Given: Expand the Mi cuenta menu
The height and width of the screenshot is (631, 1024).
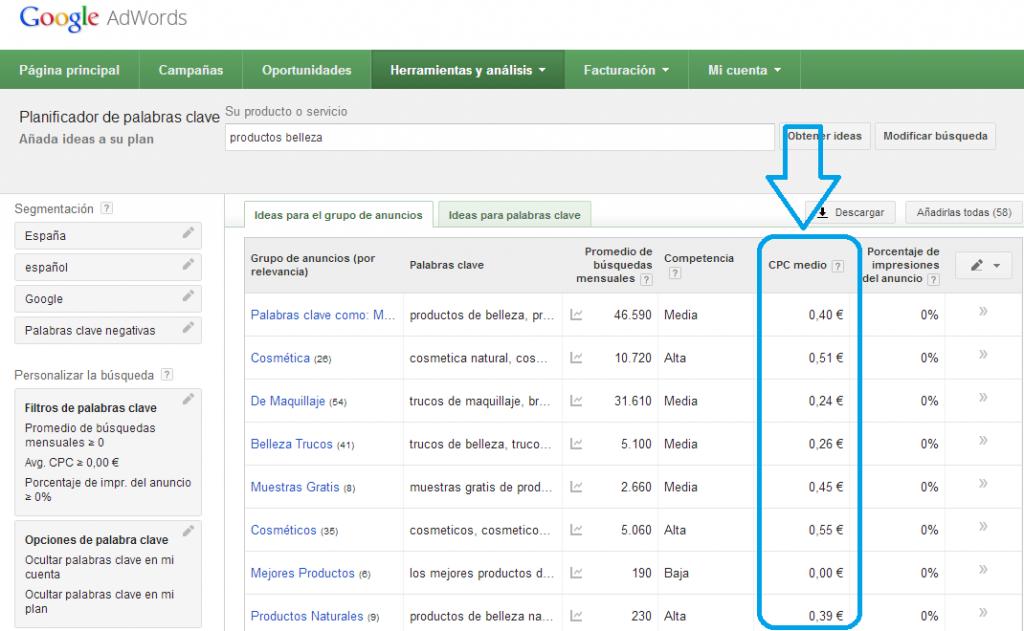Looking at the screenshot, I should click(x=744, y=71).
